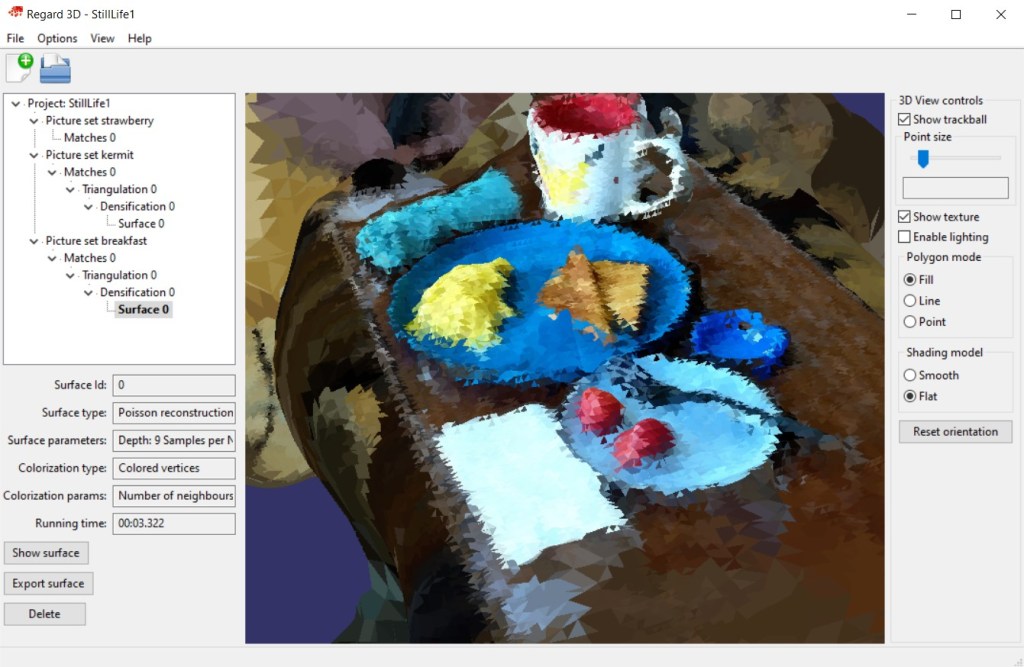Click the Surface type field
Screen dimensions: 1024x667
coord(174,412)
